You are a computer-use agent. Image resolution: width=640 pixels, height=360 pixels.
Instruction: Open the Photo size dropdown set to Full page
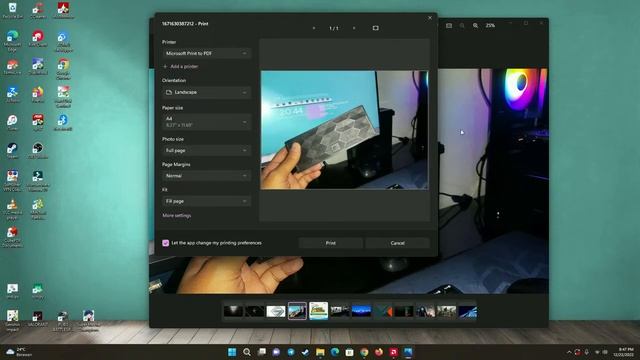click(206, 150)
